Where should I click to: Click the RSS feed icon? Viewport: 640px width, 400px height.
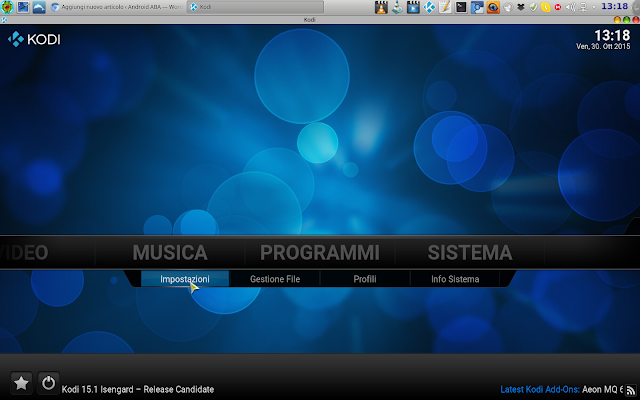pos(631,390)
